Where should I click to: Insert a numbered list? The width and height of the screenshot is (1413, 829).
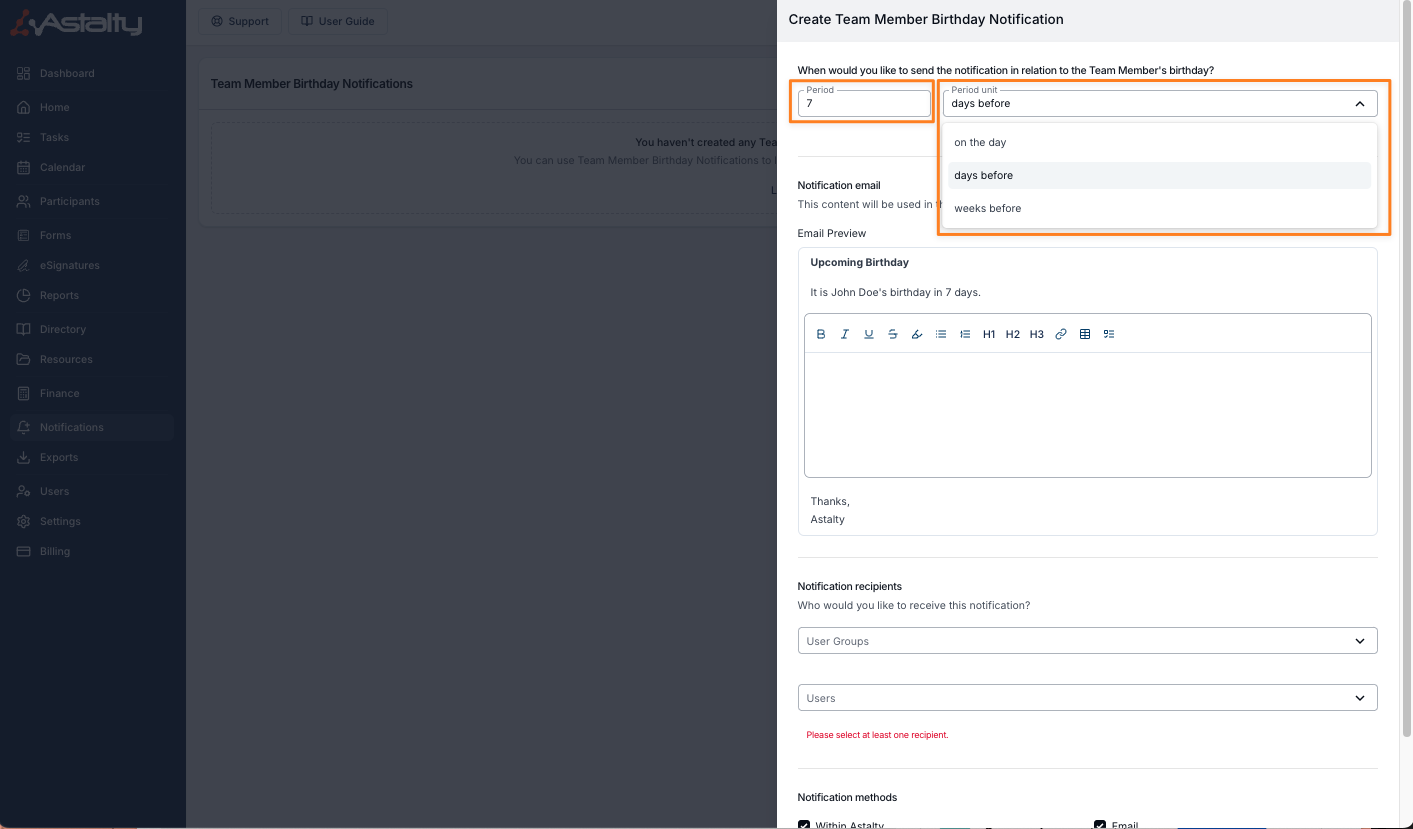(x=965, y=334)
